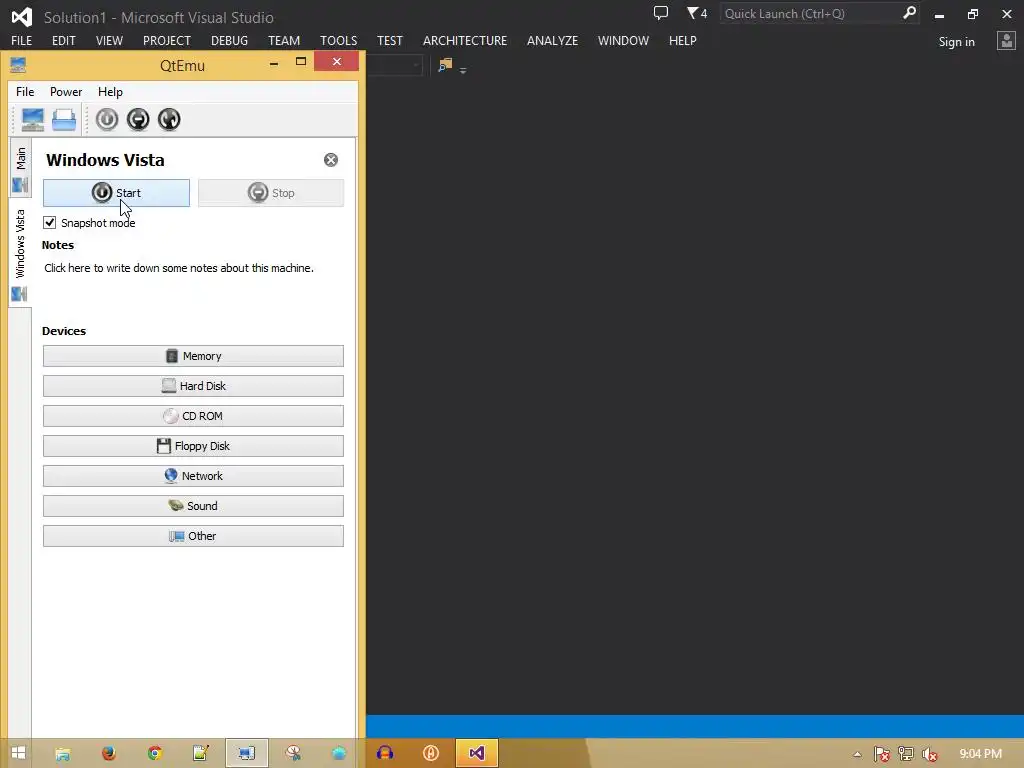The image size is (1024, 768).
Task: Click the 9:04 PM taskbar clock
Action: click(980, 754)
